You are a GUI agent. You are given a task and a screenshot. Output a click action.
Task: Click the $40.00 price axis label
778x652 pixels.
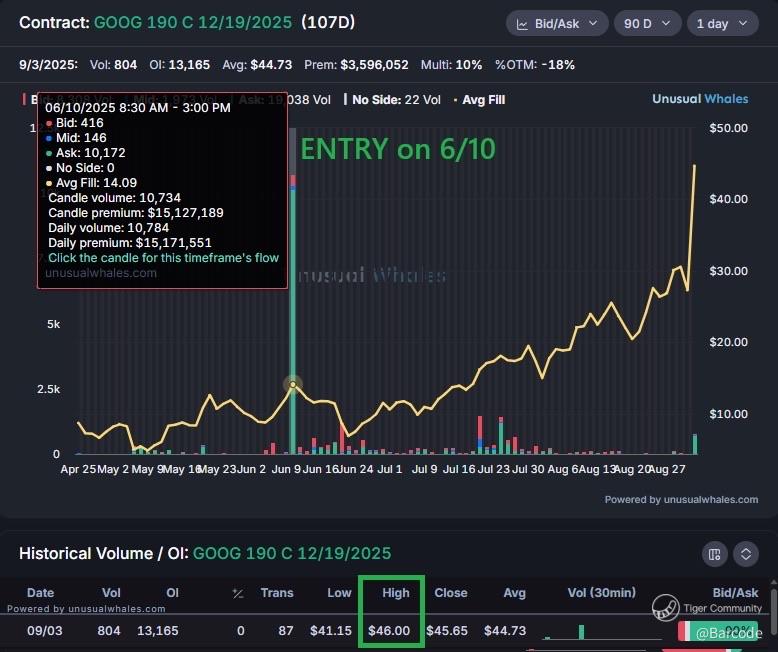point(728,199)
